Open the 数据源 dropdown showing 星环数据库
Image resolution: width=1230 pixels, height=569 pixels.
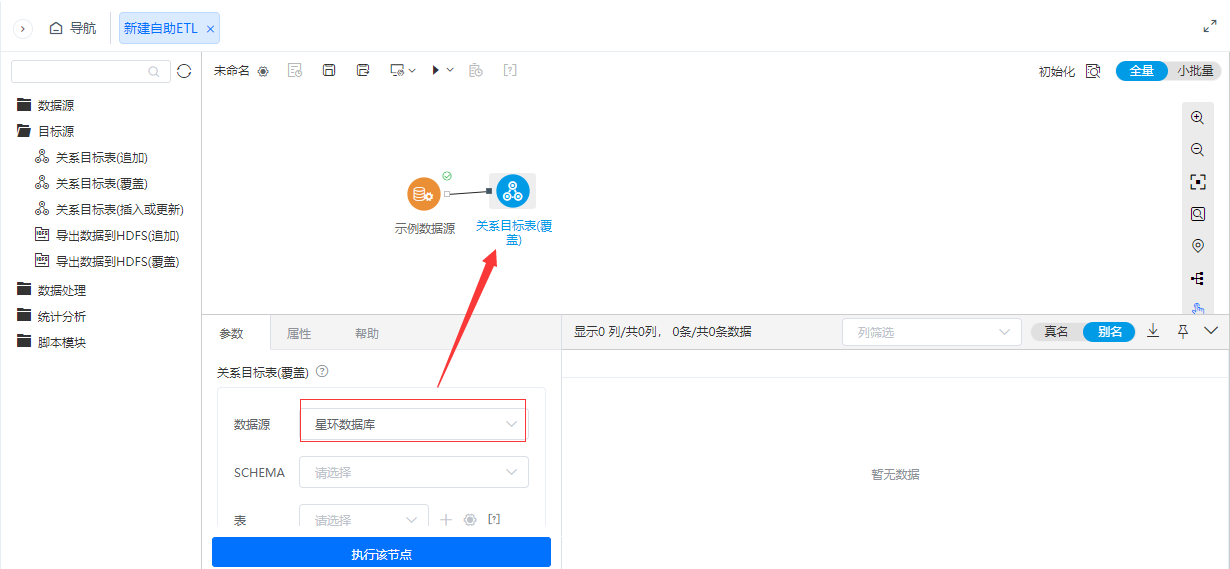414,424
